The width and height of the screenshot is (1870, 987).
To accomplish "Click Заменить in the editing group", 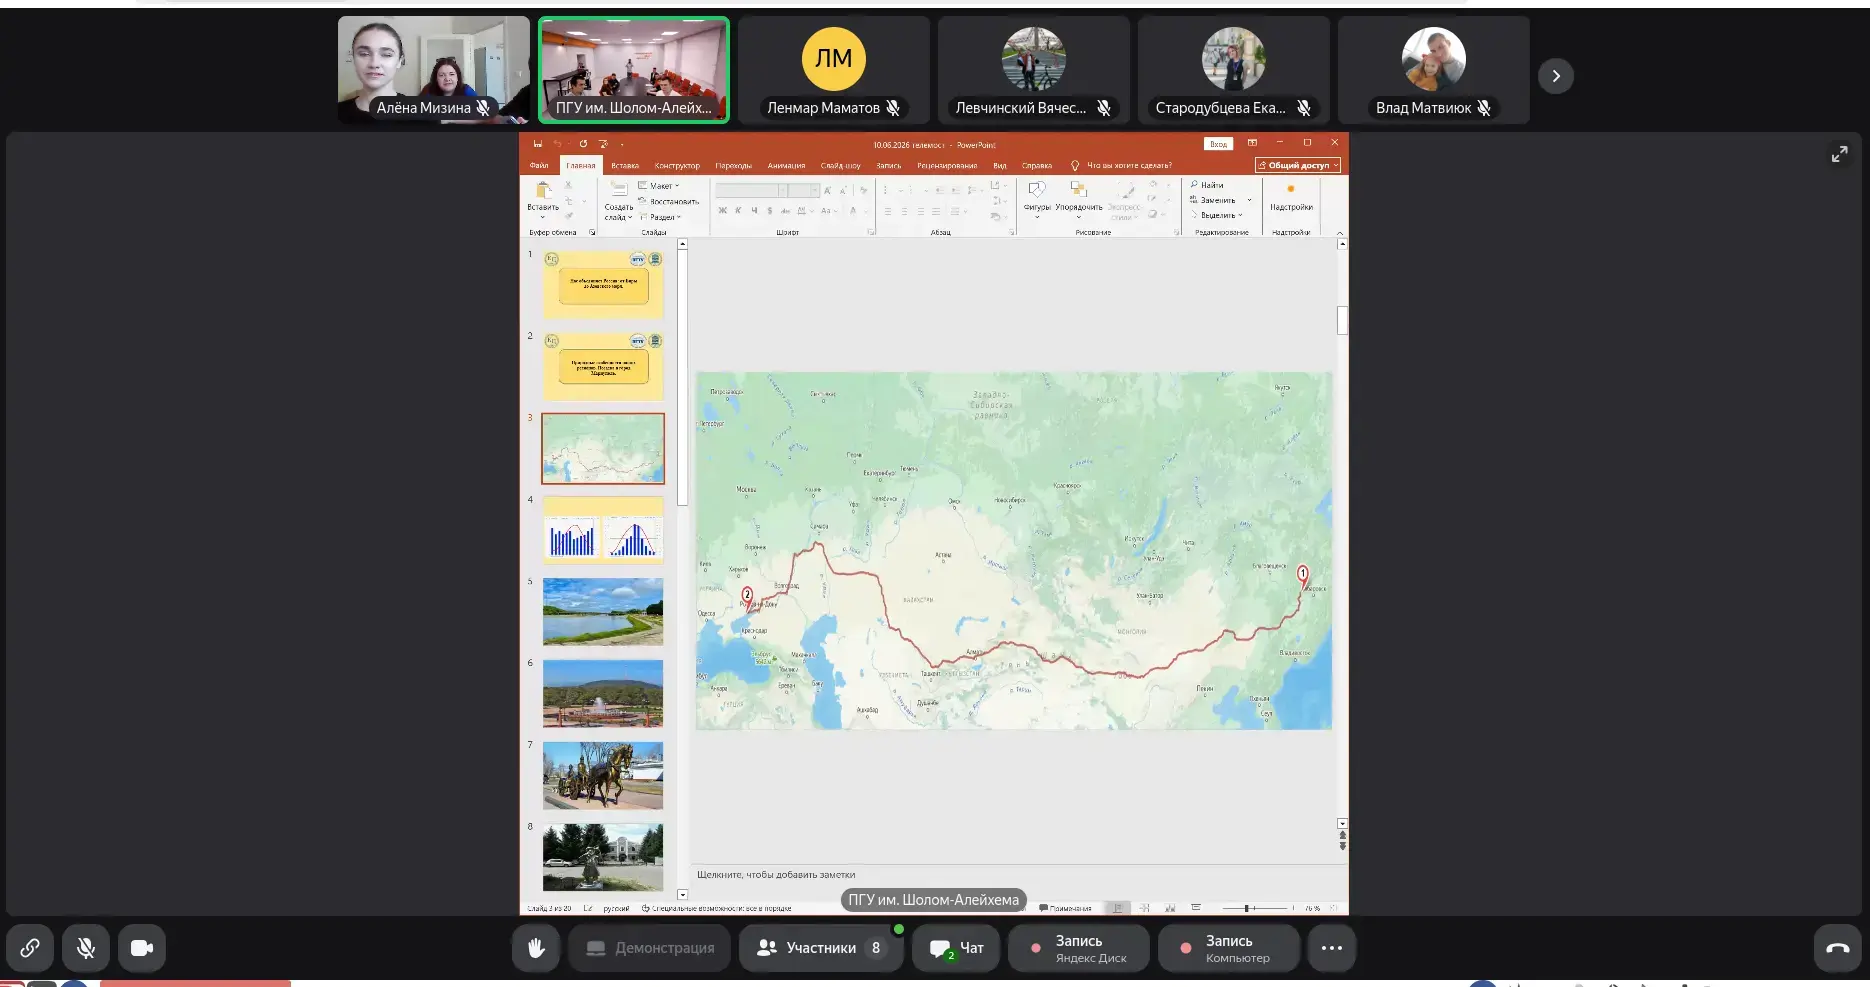I will tap(1213, 200).
